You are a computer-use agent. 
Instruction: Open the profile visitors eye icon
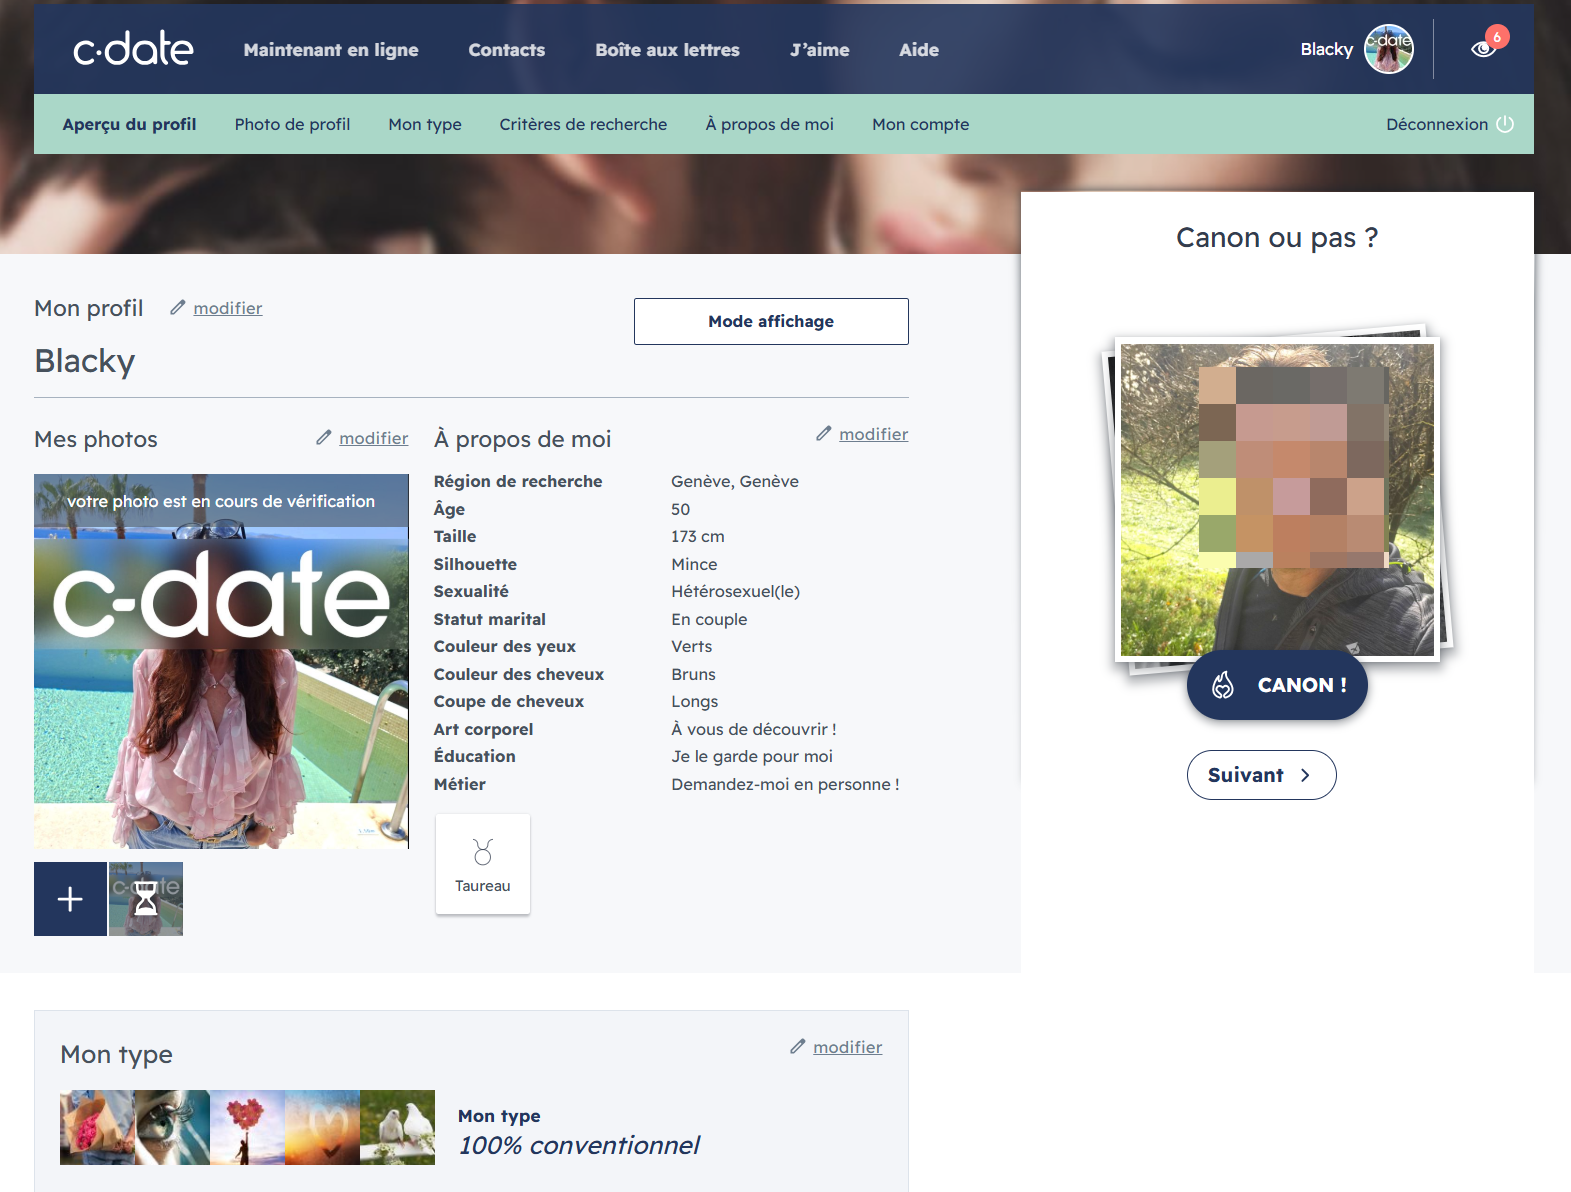1483,49
